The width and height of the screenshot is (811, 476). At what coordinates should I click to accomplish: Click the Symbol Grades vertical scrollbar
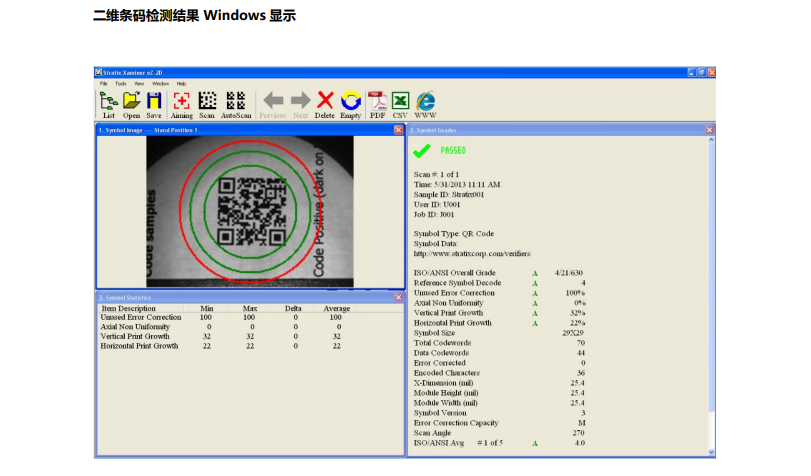pos(711,296)
